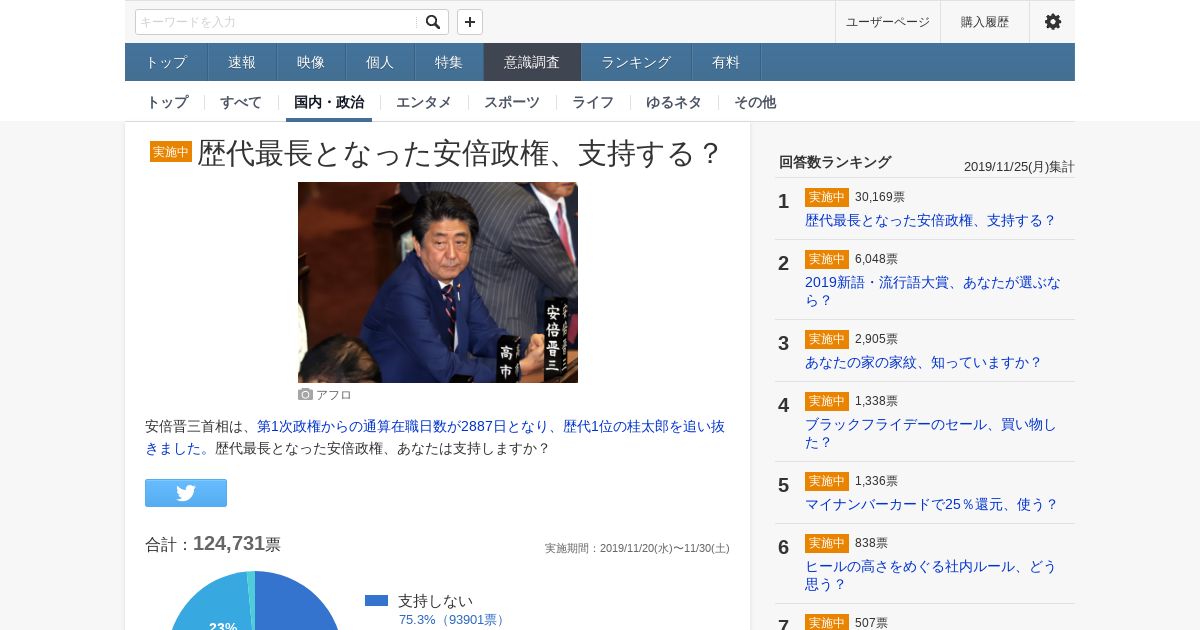Image resolution: width=1200 pixels, height=630 pixels.
Task: Open the 速報 nav tab
Action: (x=242, y=62)
